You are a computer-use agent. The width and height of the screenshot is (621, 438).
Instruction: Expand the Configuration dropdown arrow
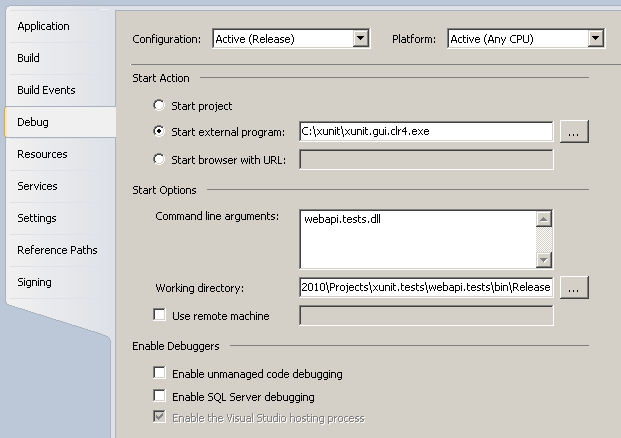tap(360, 38)
